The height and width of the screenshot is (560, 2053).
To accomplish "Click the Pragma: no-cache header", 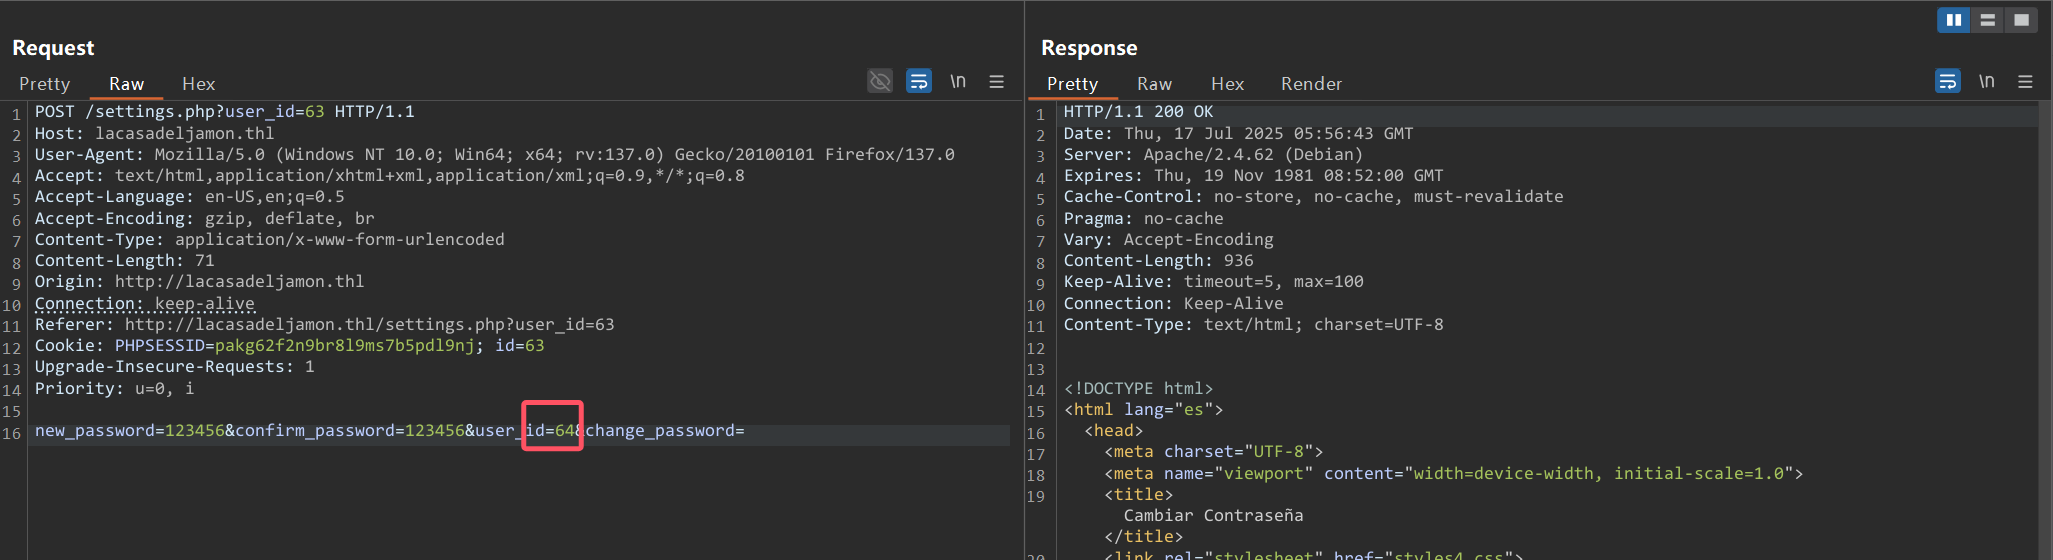I will (1143, 218).
